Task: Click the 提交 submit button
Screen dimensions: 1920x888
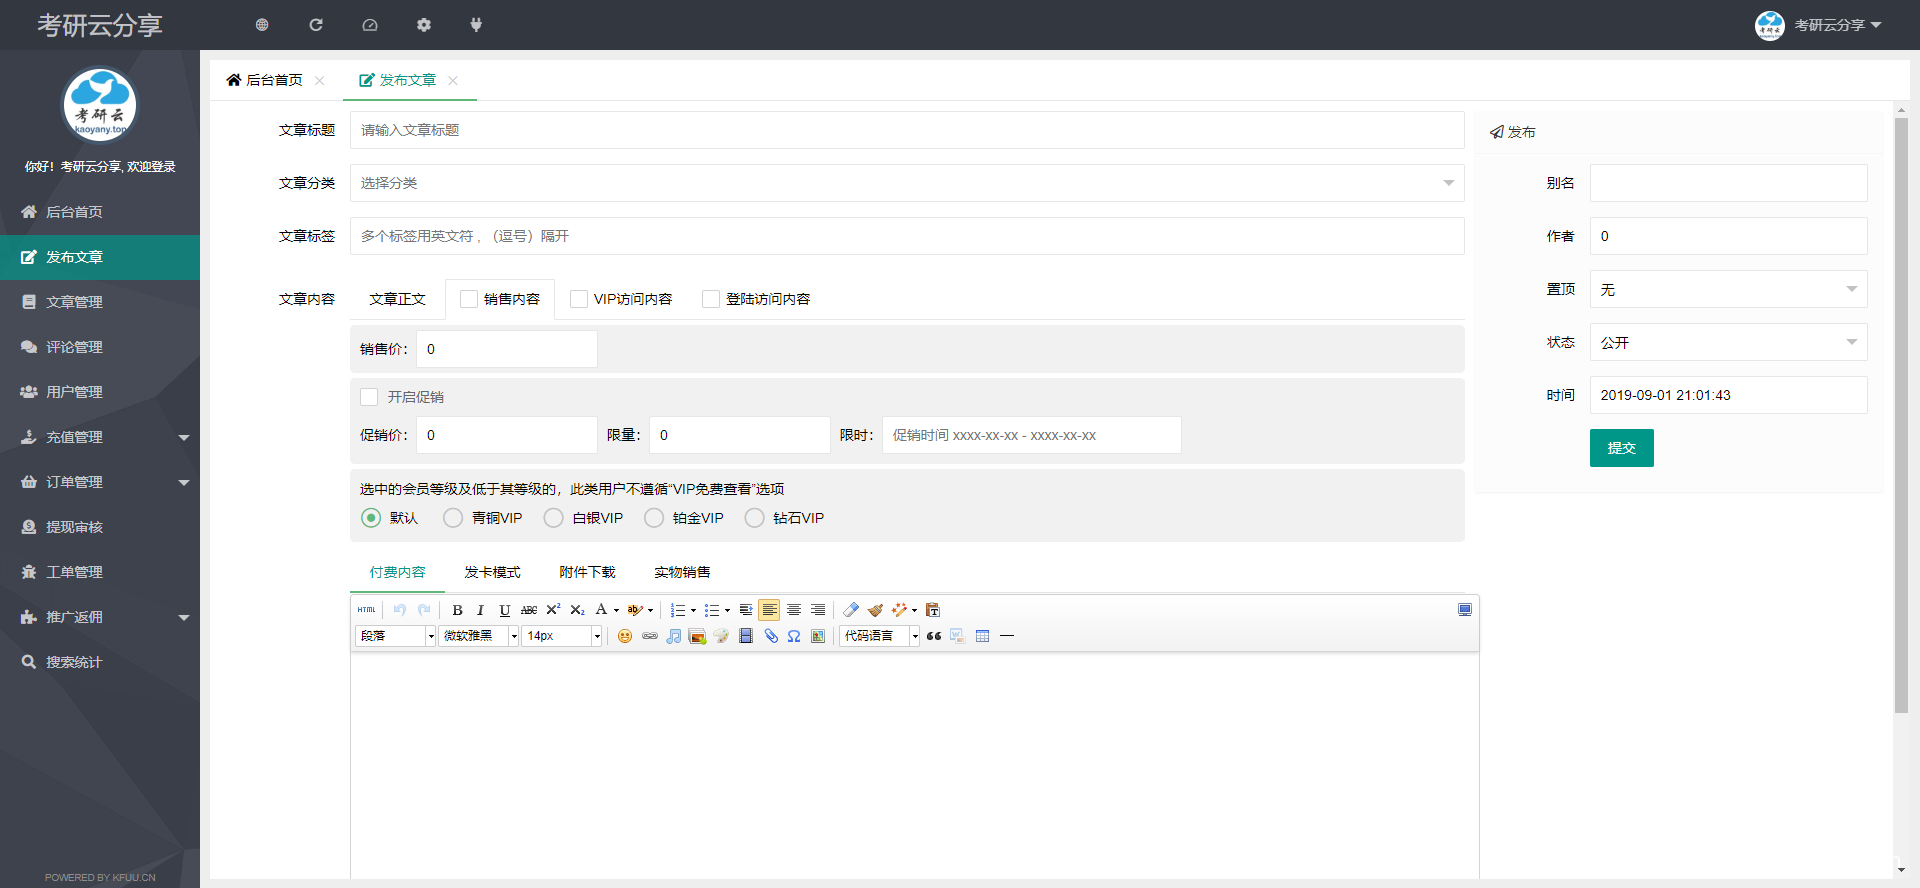Action: click(x=1621, y=448)
